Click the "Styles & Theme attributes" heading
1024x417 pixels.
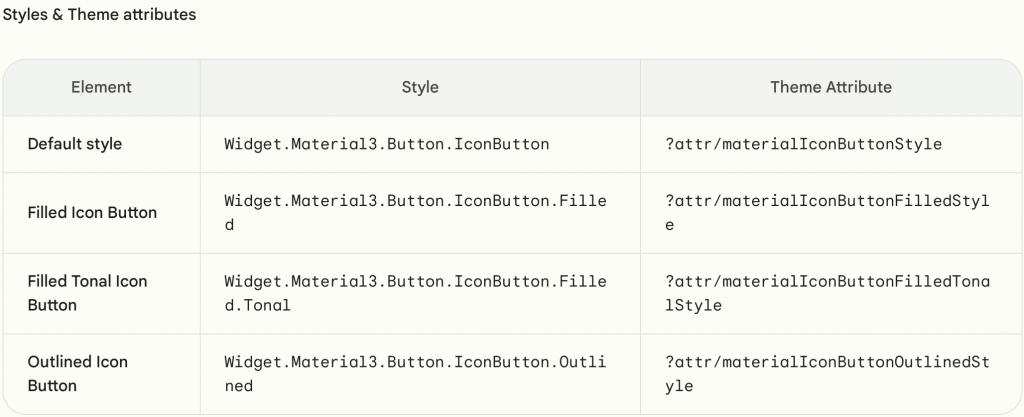(99, 15)
